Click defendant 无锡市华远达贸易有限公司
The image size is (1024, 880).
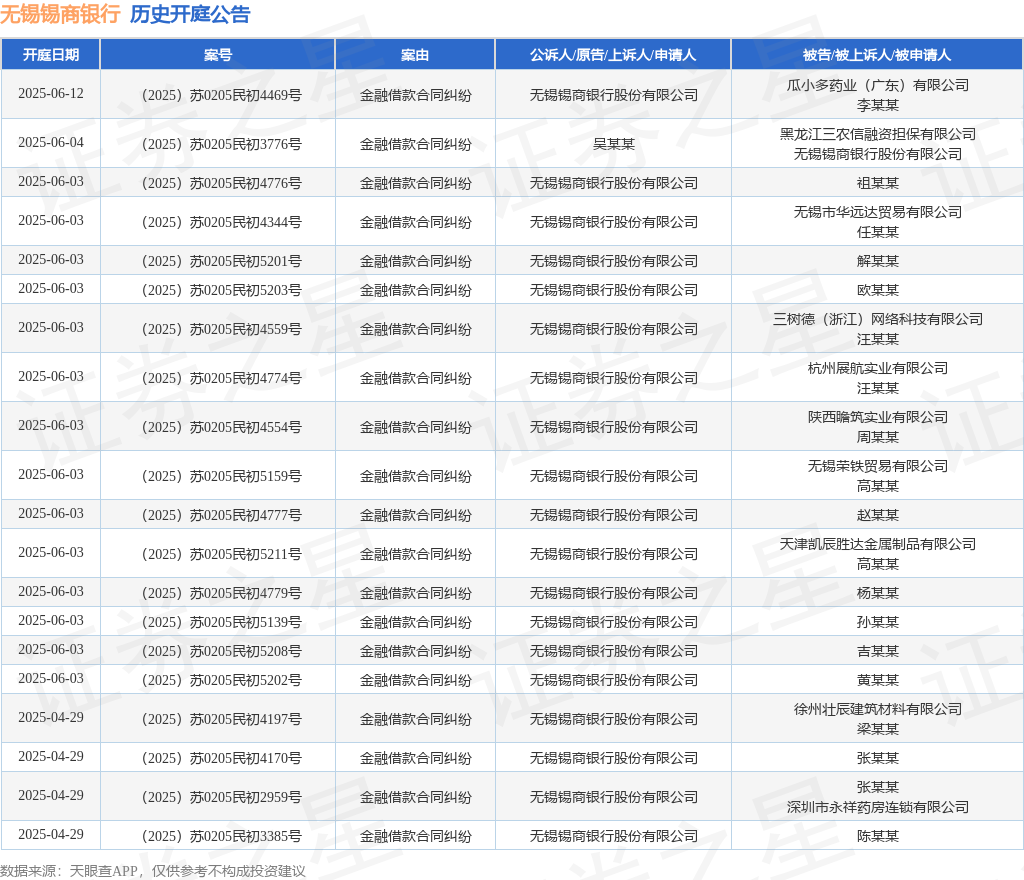click(x=877, y=212)
